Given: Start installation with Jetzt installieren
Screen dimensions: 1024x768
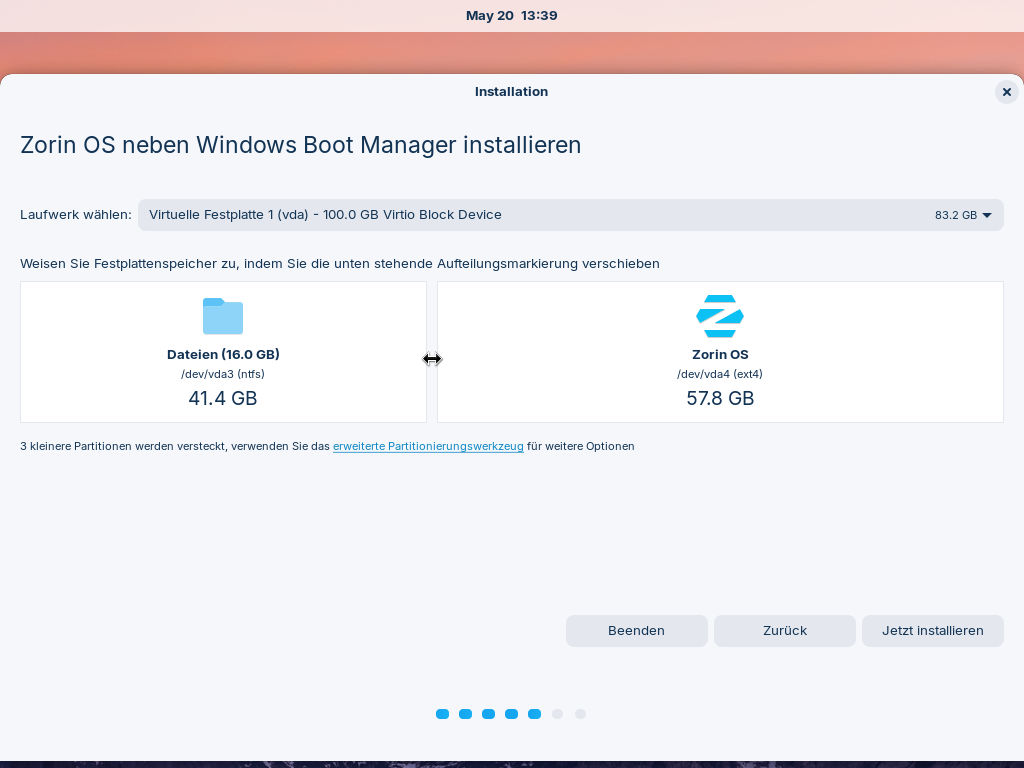Looking at the screenshot, I should pyautogui.click(x=933, y=631).
